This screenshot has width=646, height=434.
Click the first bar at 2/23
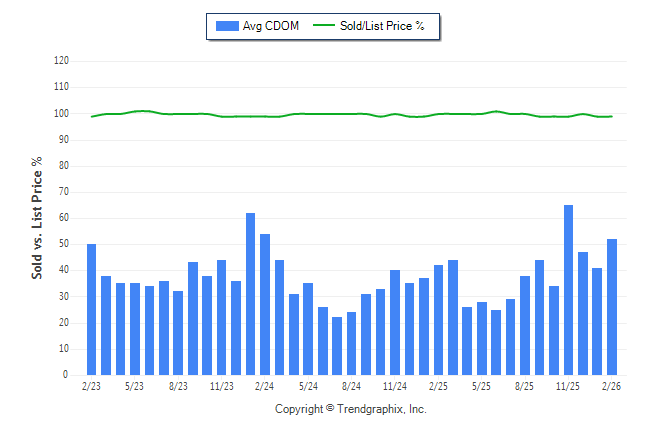coord(92,309)
